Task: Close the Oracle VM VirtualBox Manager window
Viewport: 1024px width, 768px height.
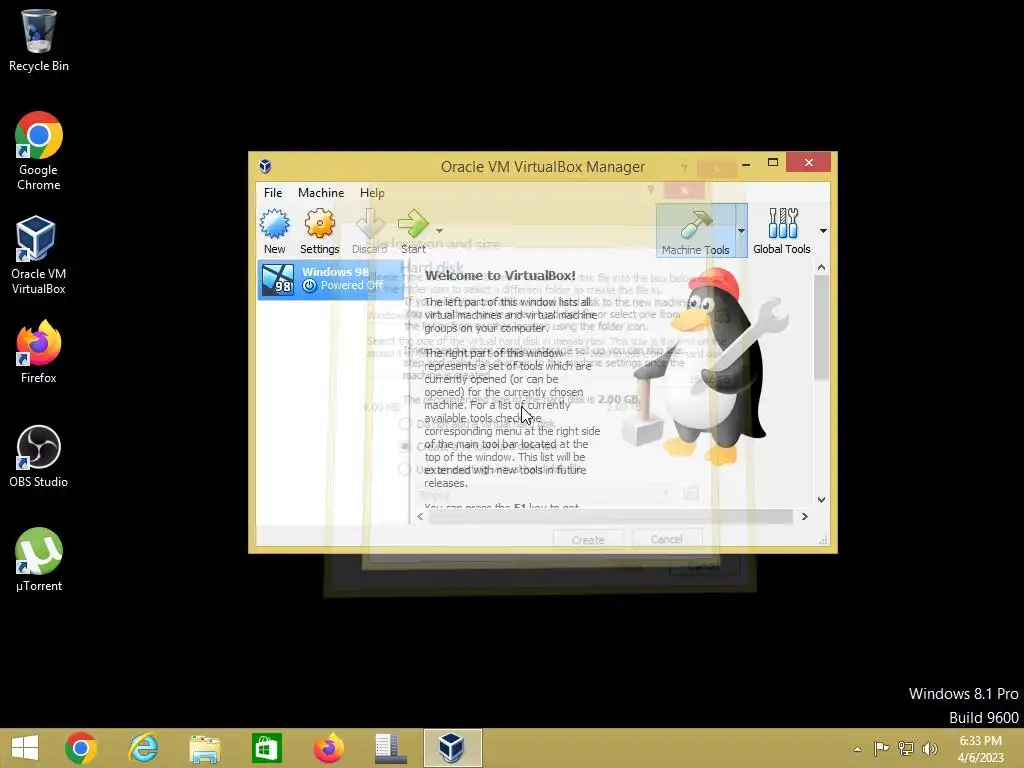Action: [808, 162]
